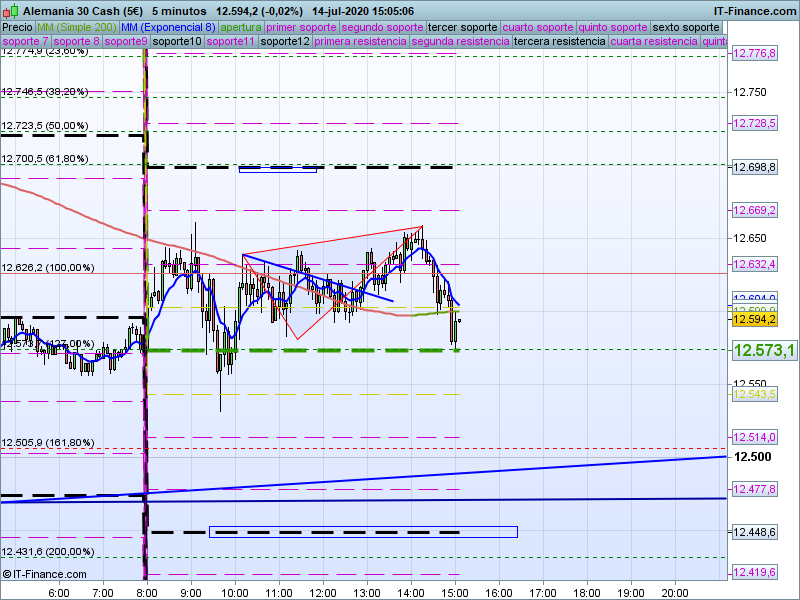Open the soporte11 label
The width and height of the screenshot is (800, 600).
231,41
